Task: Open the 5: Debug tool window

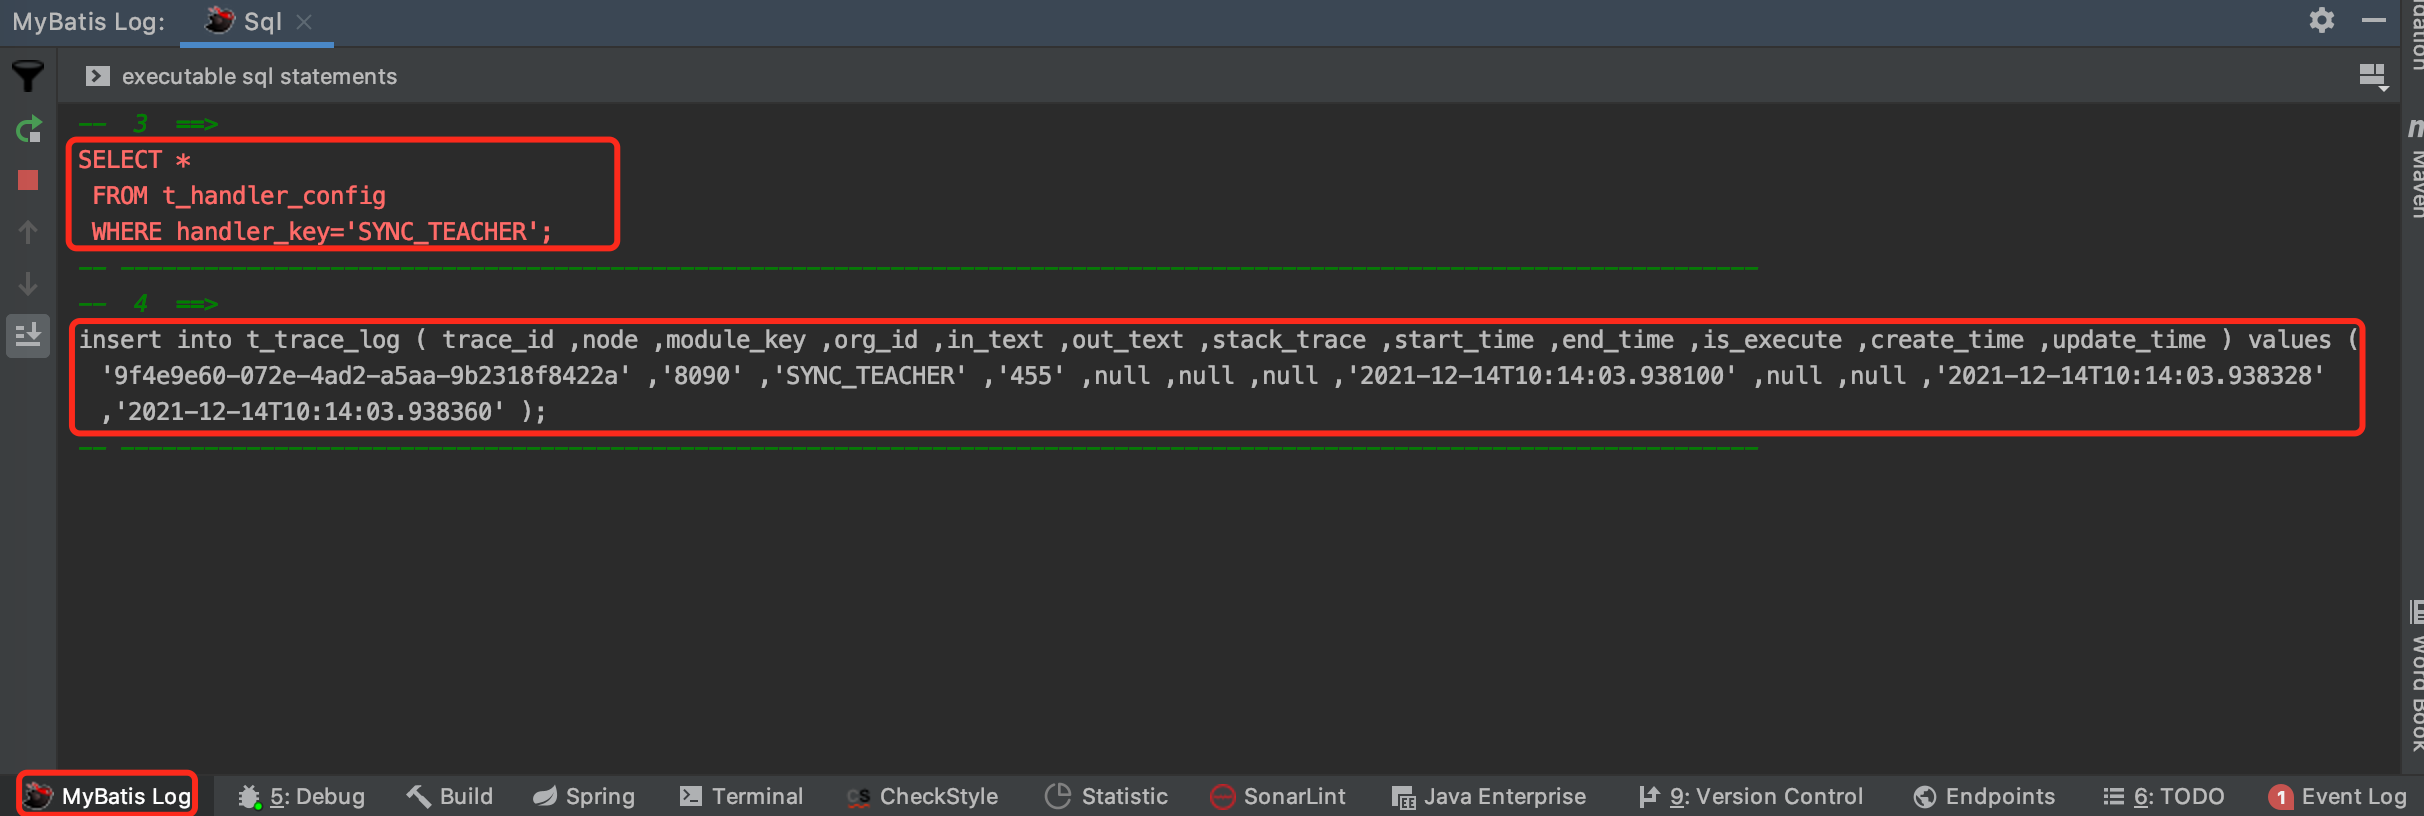Action: tap(301, 796)
